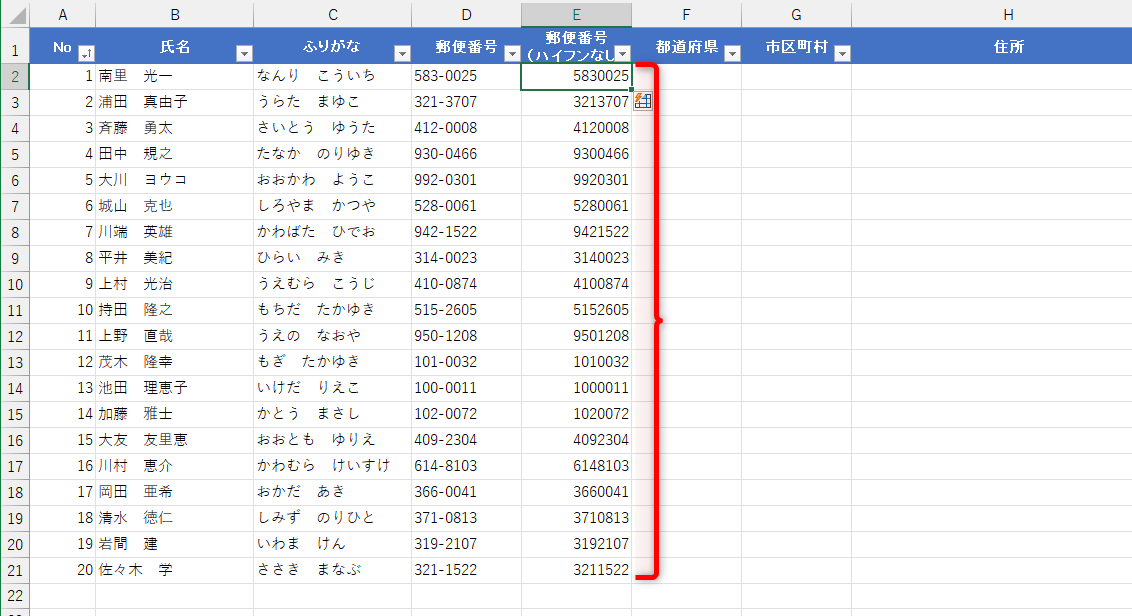Select column F header
This screenshot has width=1132, height=616.
686,14
